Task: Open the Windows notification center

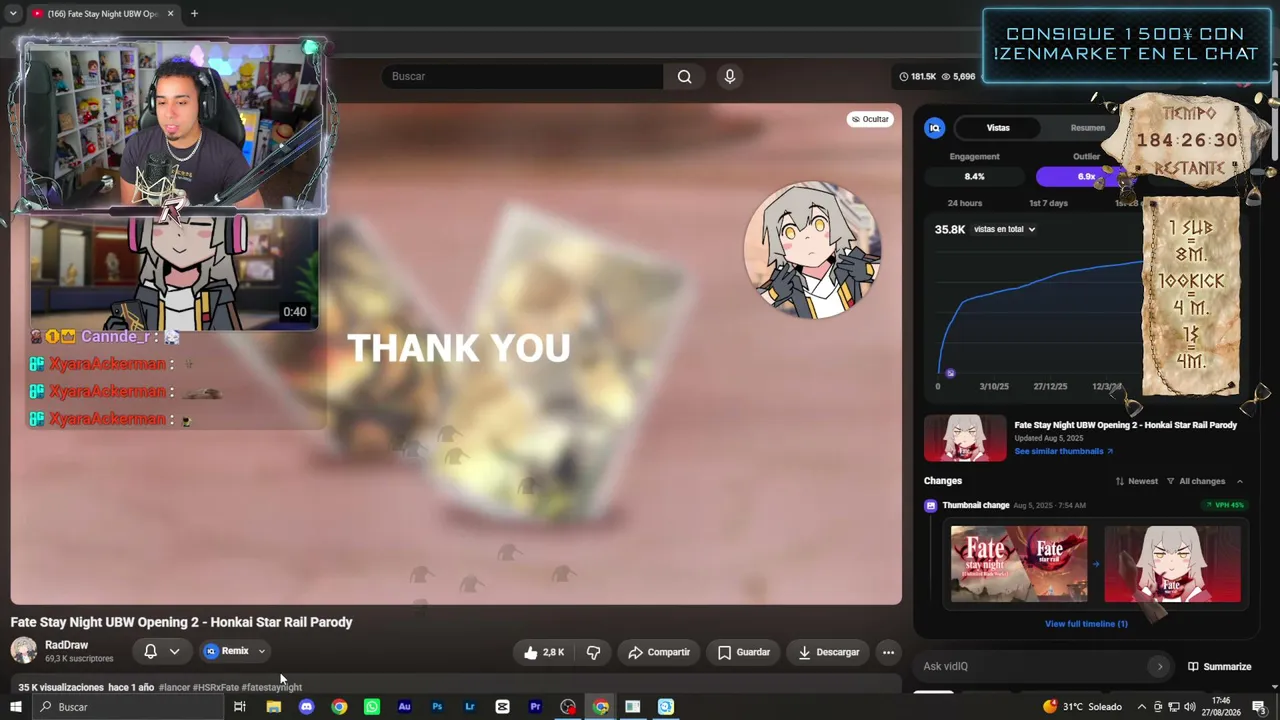Action: 1259,707
